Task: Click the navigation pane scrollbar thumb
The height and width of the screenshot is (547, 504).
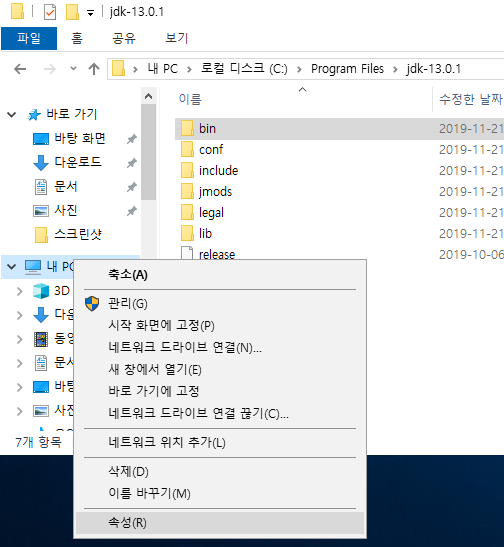Action: (149, 152)
